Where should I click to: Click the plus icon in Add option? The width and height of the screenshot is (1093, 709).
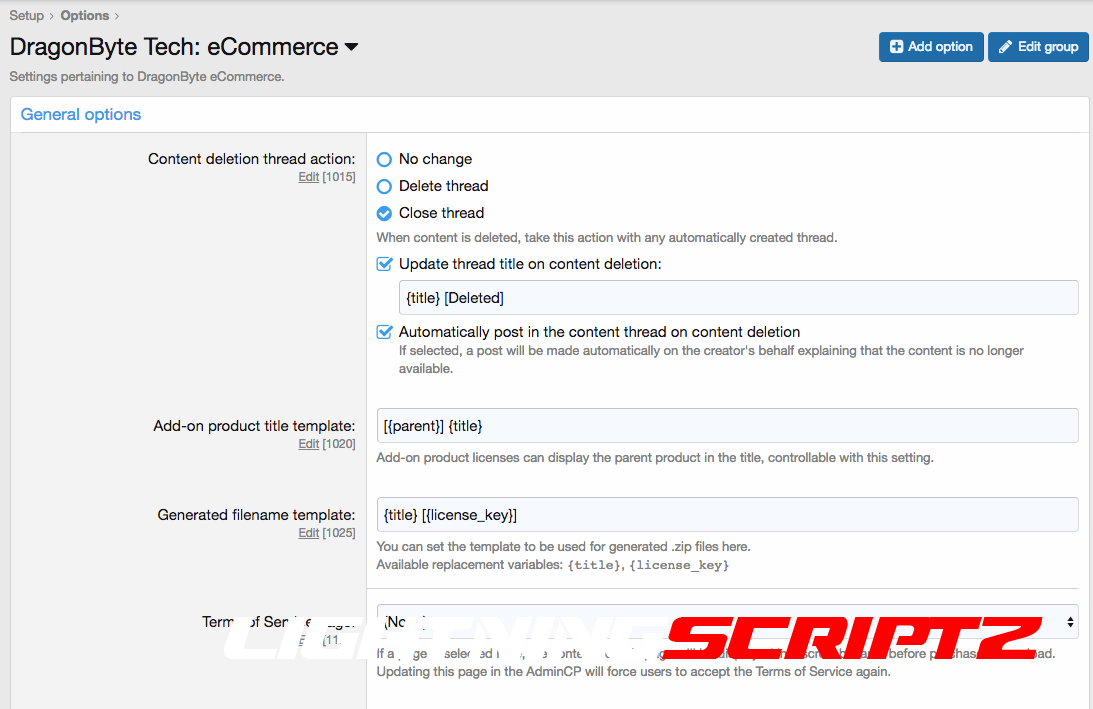(x=896, y=47)
